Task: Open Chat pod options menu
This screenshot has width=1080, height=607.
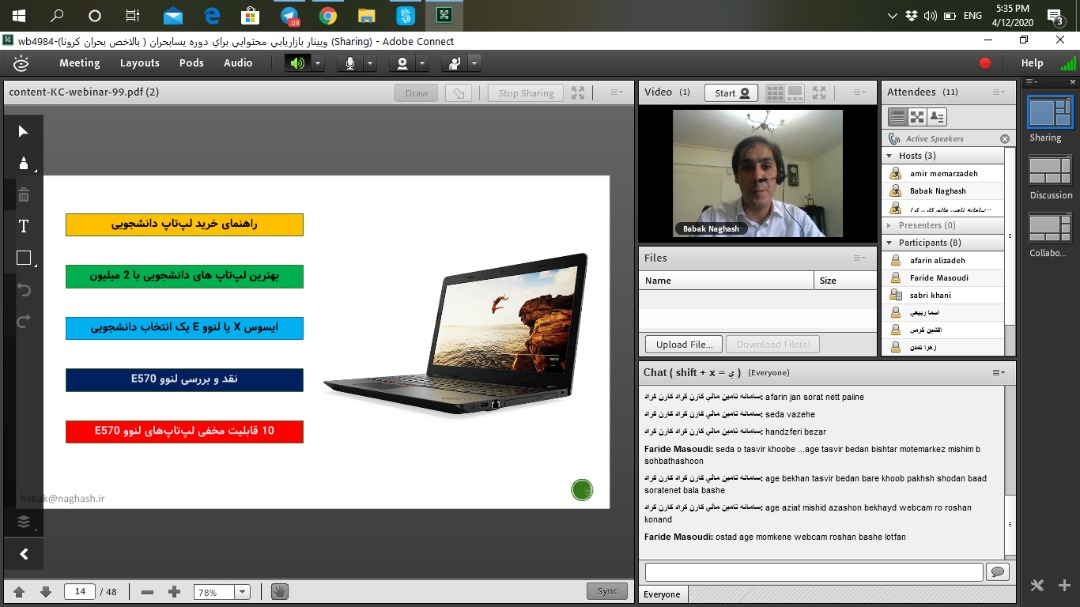Action: pos(999,373)
